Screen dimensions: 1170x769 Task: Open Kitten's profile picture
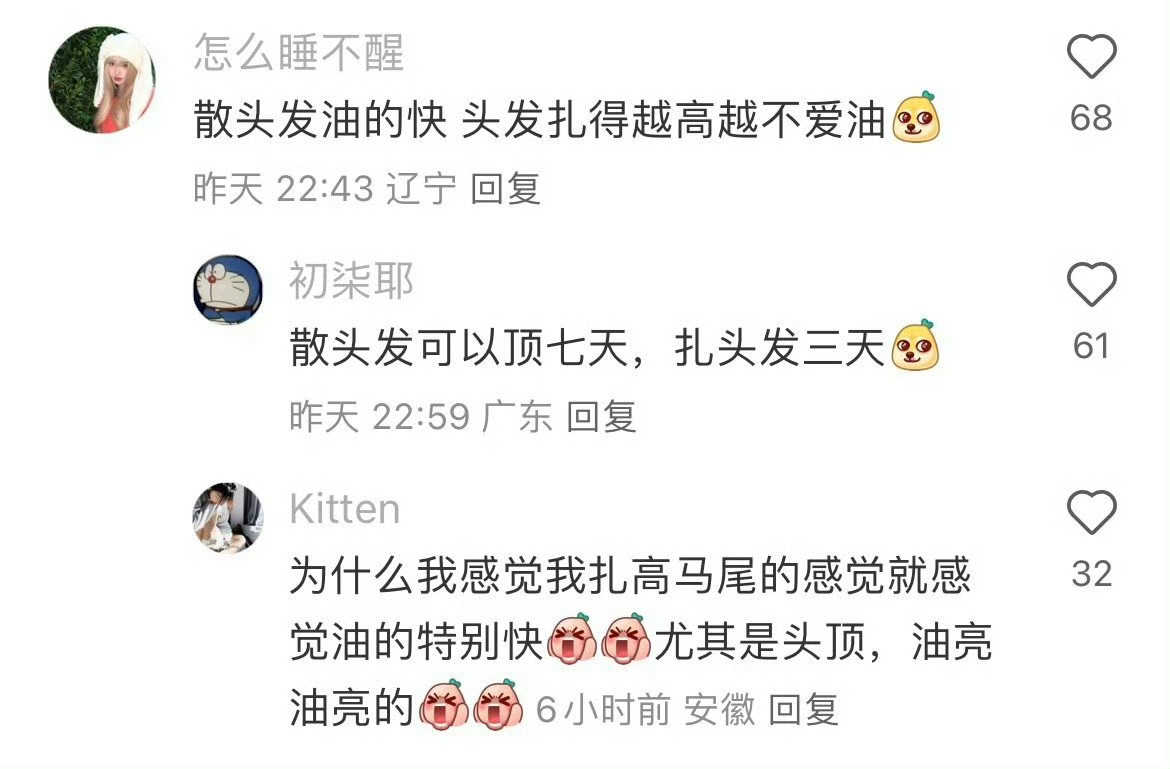pyautogui.click(x=228, y=518)
